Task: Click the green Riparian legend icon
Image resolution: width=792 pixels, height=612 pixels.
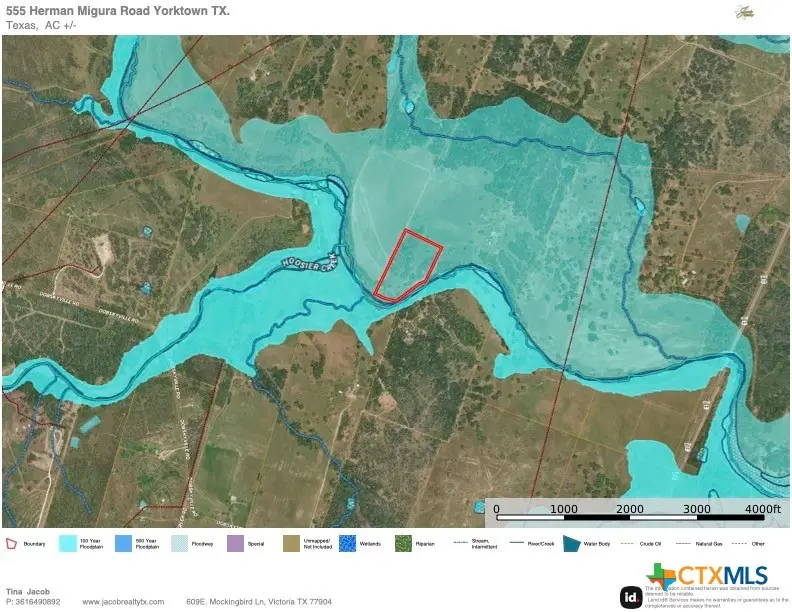Action: pos(404,544)
